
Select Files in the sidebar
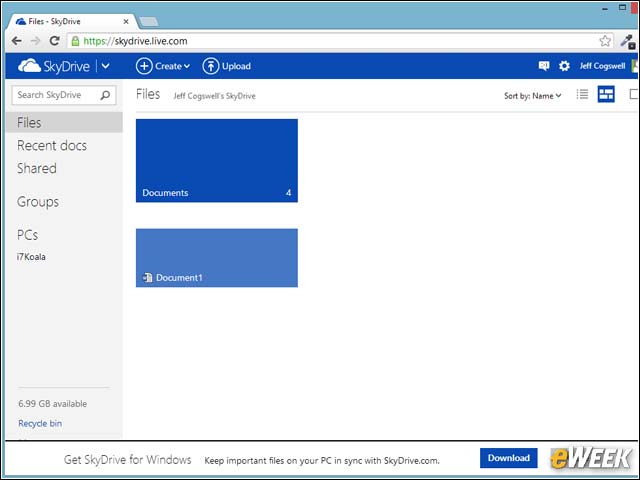pos(64,122)
